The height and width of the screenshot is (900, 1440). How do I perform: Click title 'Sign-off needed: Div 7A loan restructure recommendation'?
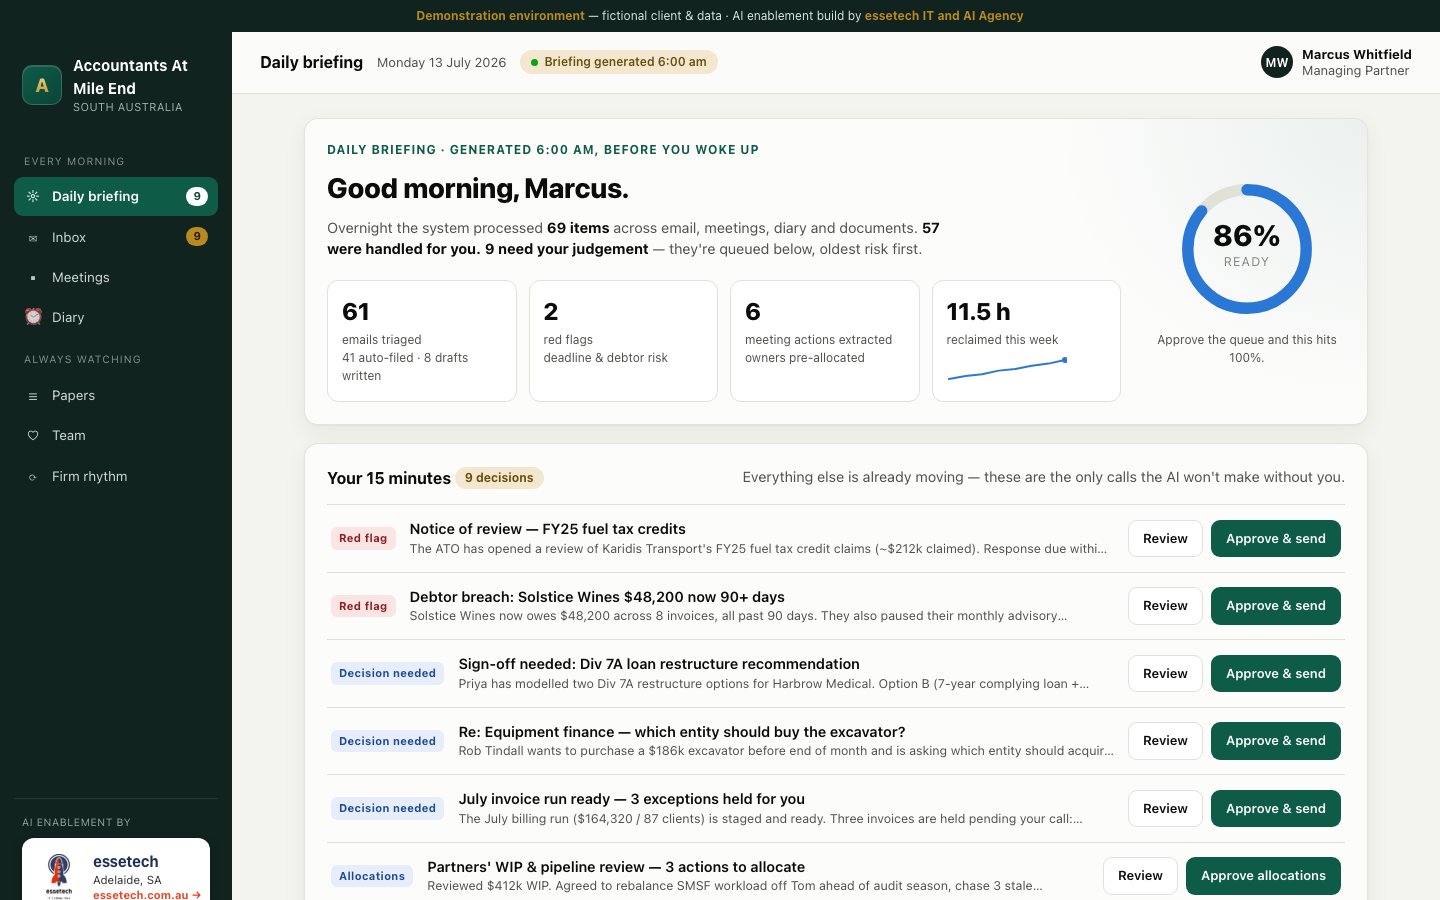coord(659,664)
